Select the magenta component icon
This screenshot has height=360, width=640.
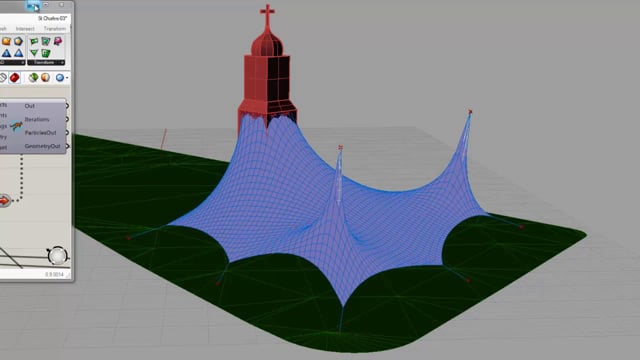(58, 41)
